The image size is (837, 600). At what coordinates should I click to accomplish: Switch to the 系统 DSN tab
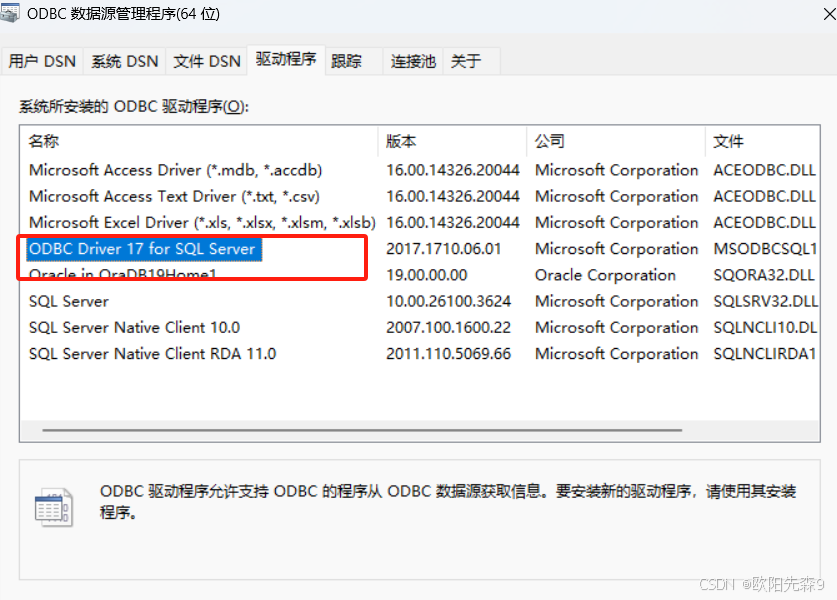[124, 61]
